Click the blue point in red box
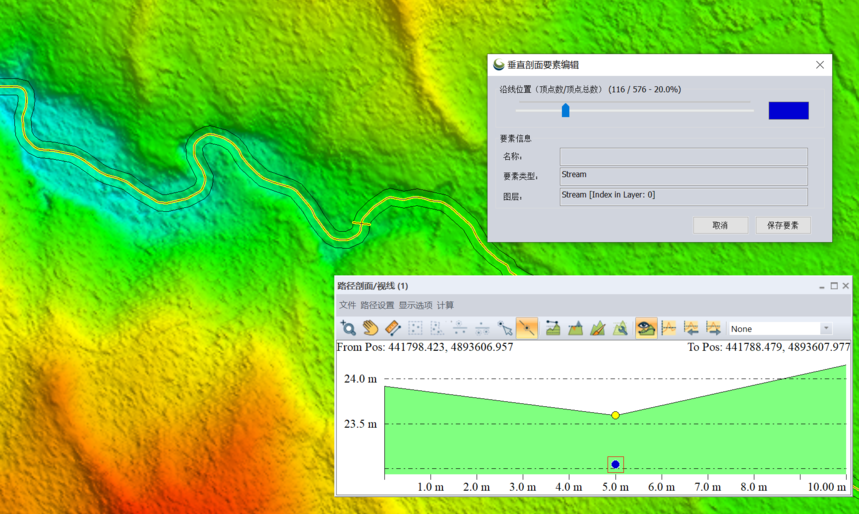 (x=615, y=464)
